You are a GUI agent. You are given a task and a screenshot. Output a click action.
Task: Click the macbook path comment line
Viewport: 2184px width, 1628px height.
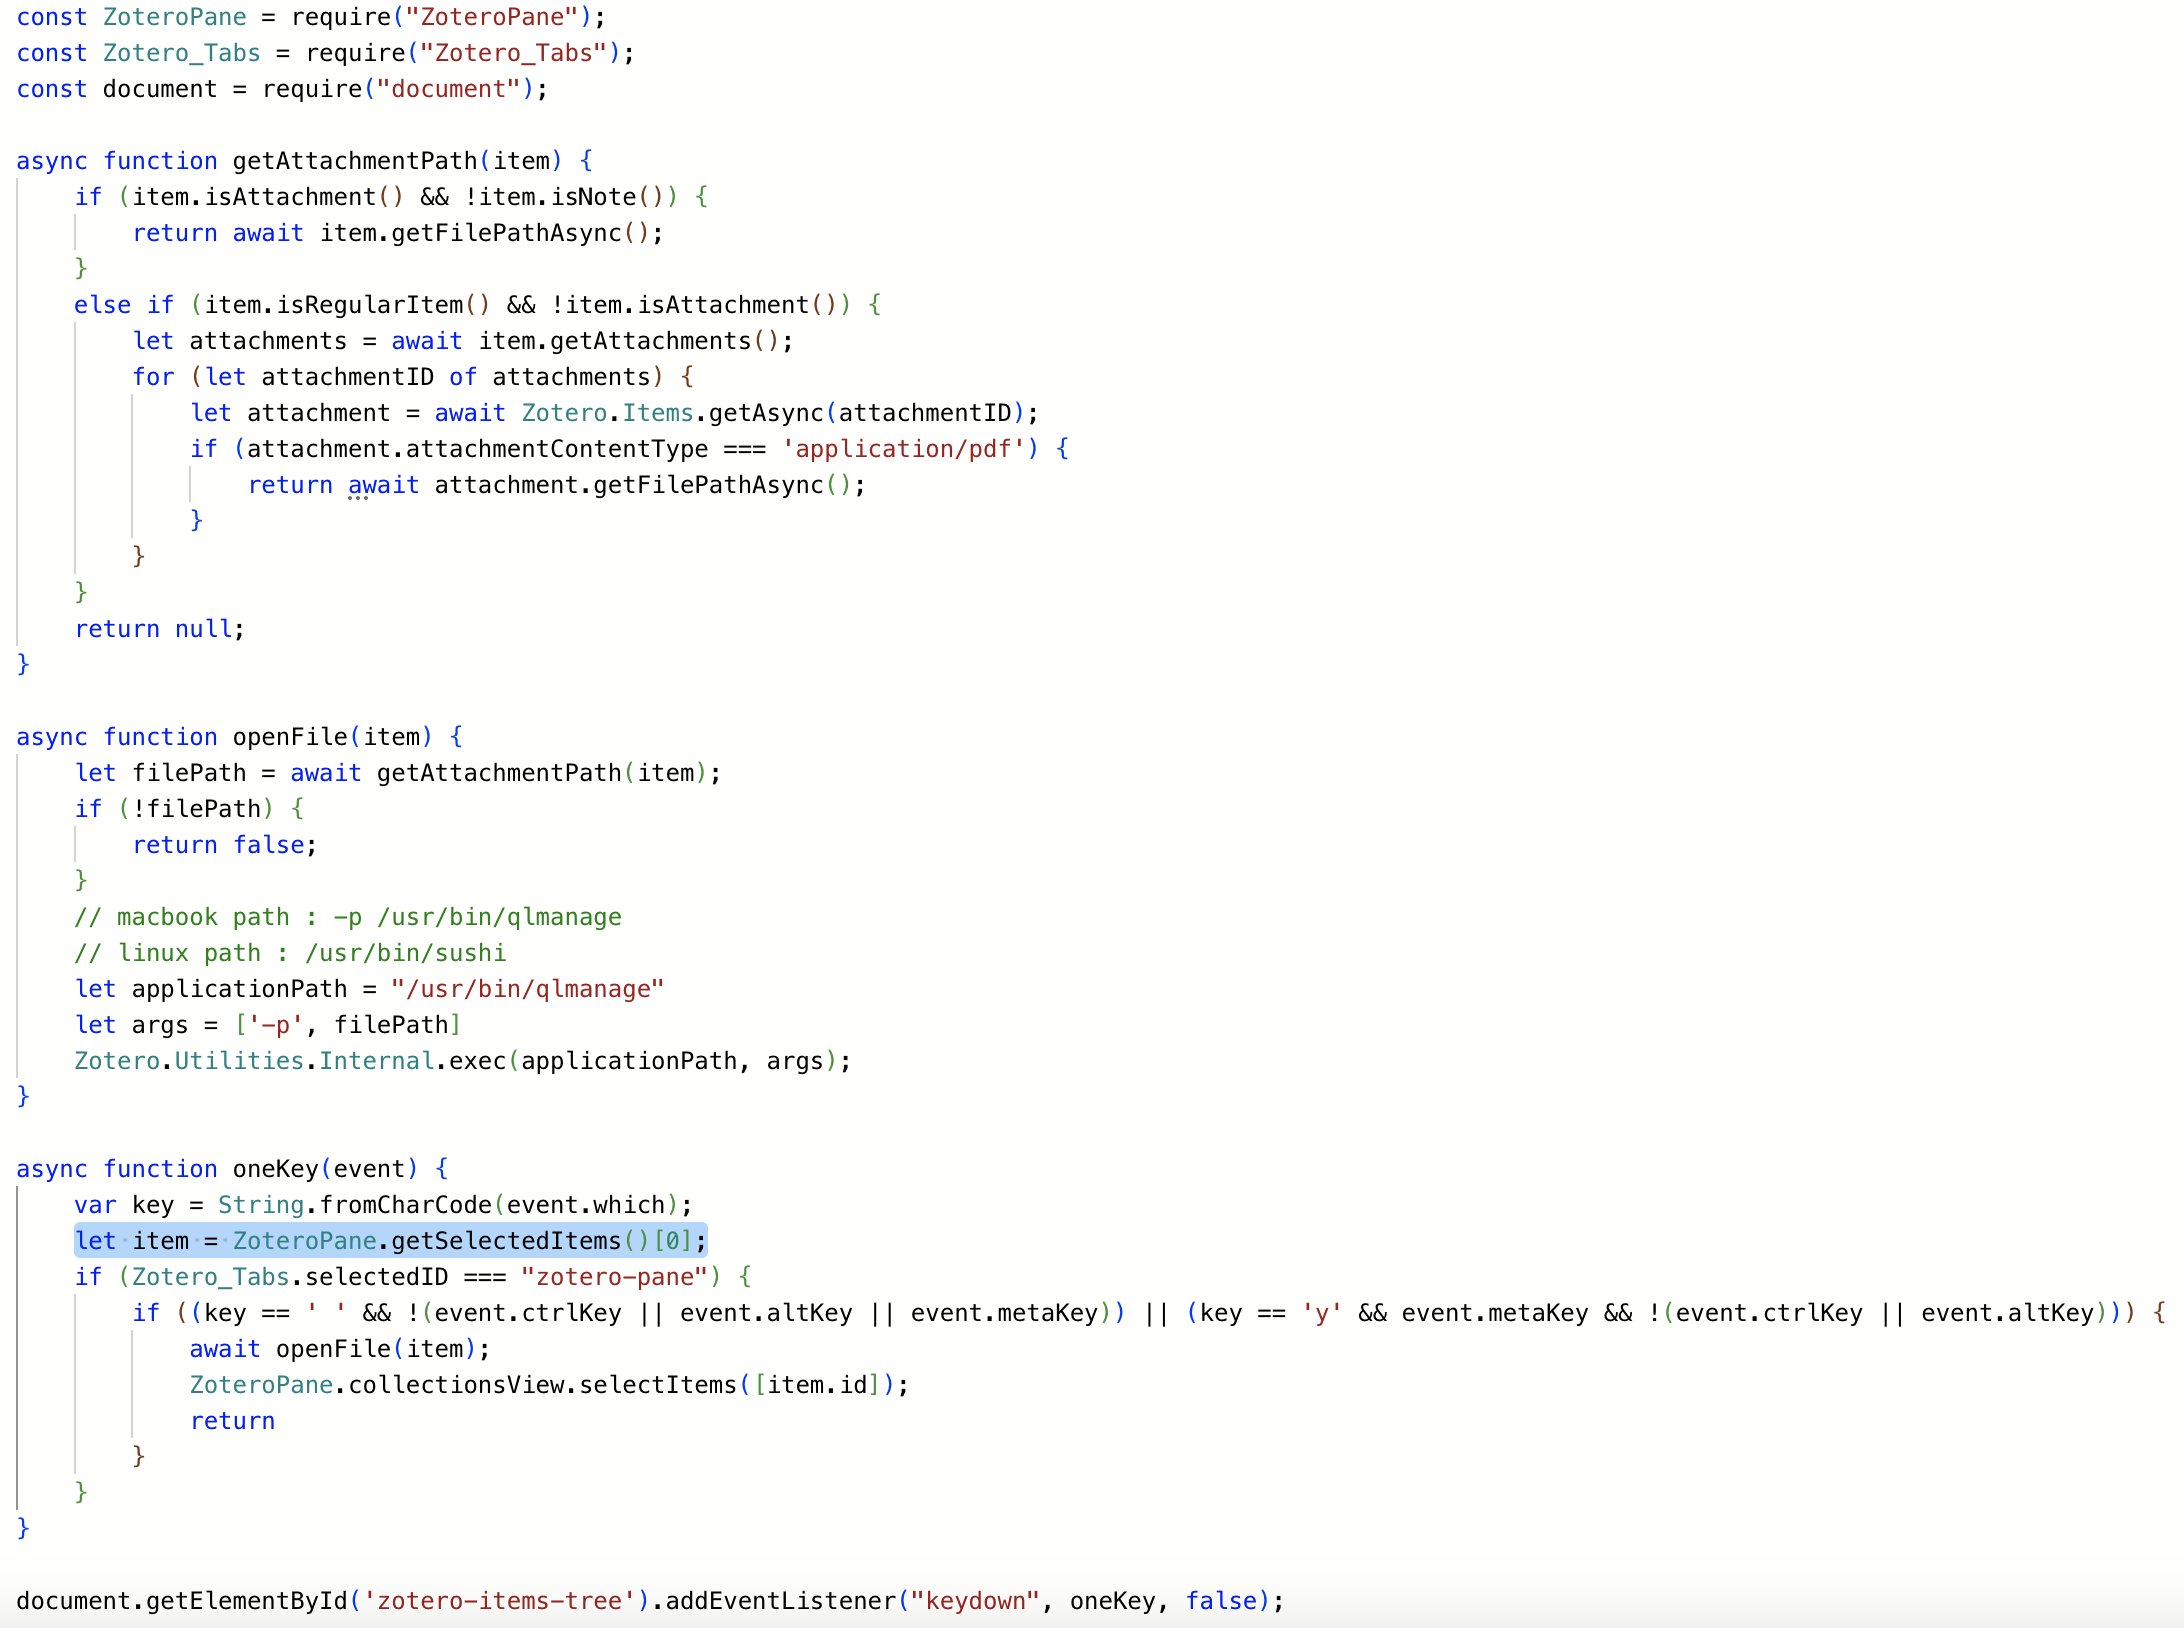pyautogui.click(x=348, y=917)
